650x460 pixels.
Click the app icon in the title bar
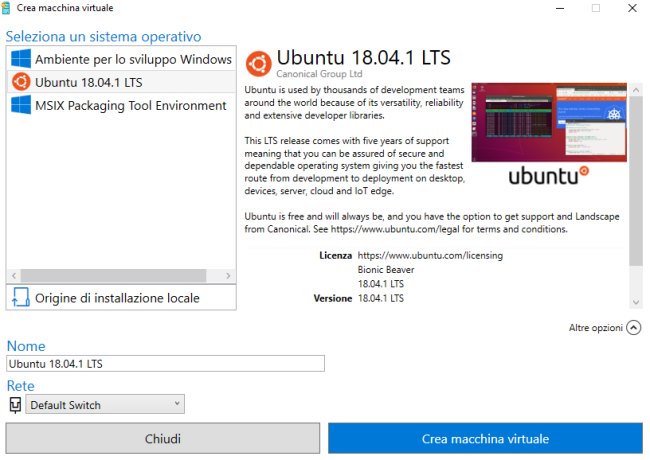point(6,8)
